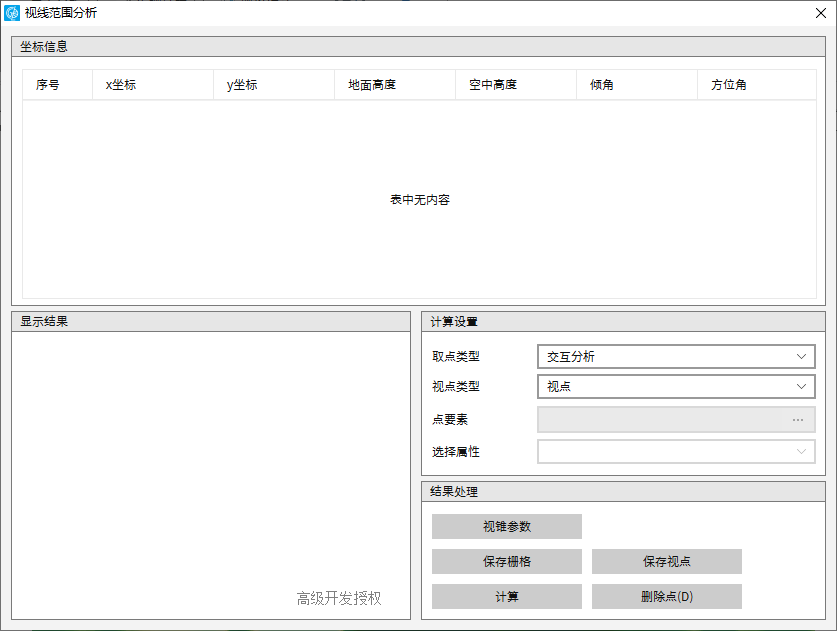Expand the 视点类型 dropdown list
This screenshot has width=837, height=631.
point(676,387)
